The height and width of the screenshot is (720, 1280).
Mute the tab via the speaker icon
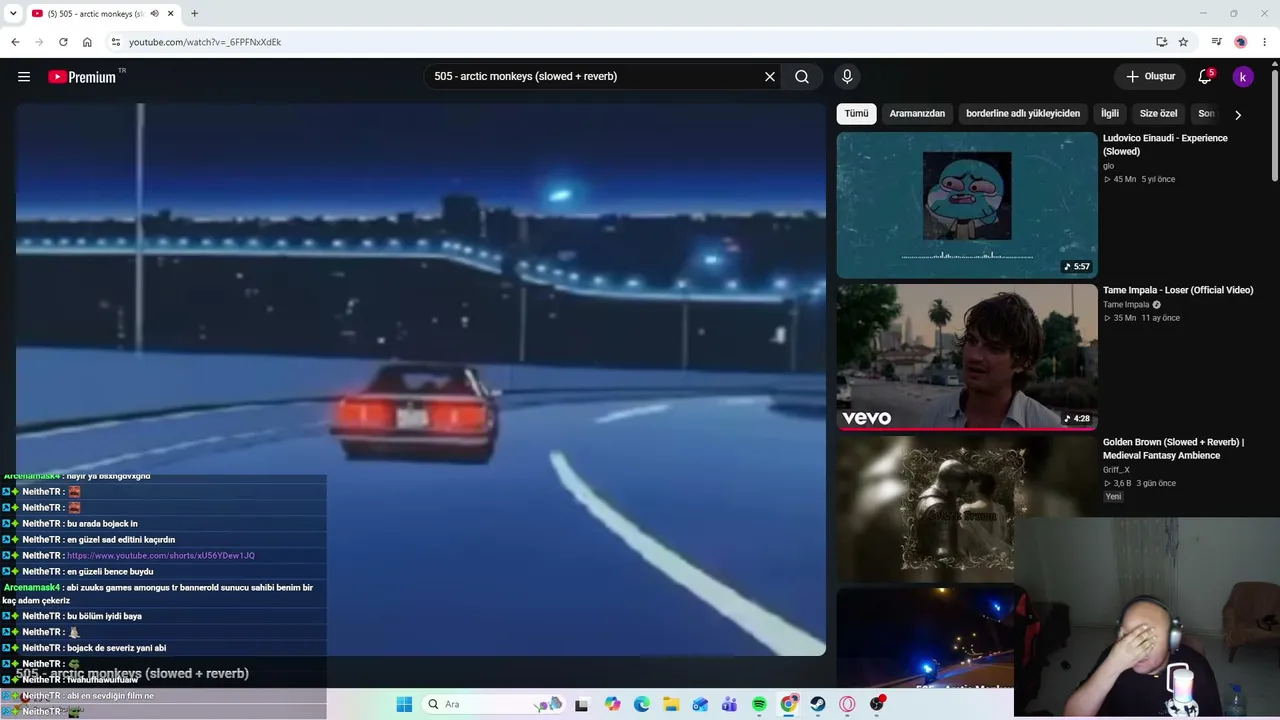coord(154,14)
